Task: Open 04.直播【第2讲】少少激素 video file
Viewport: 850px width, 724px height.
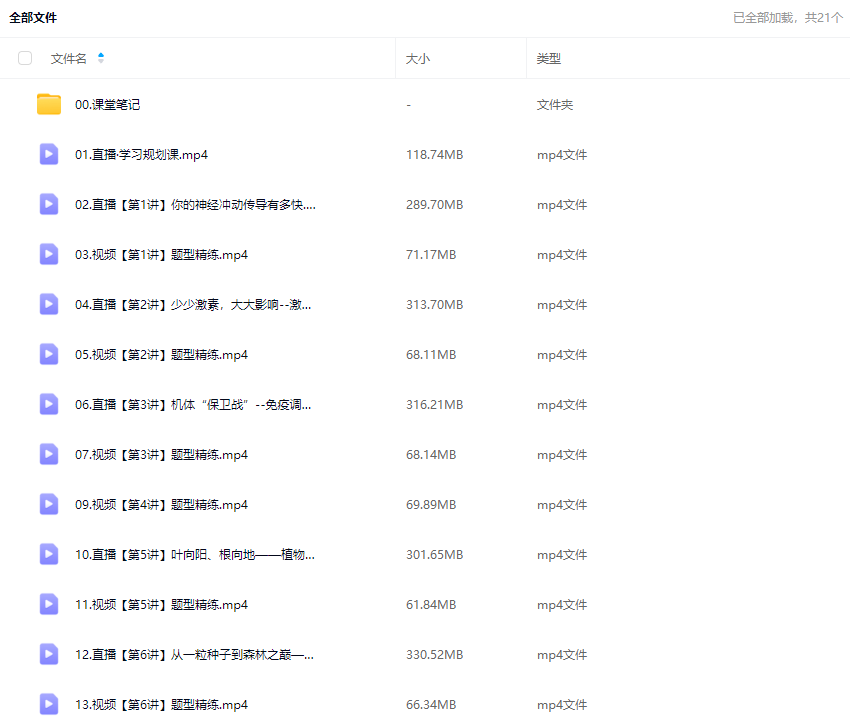Action: click(193, 305)
